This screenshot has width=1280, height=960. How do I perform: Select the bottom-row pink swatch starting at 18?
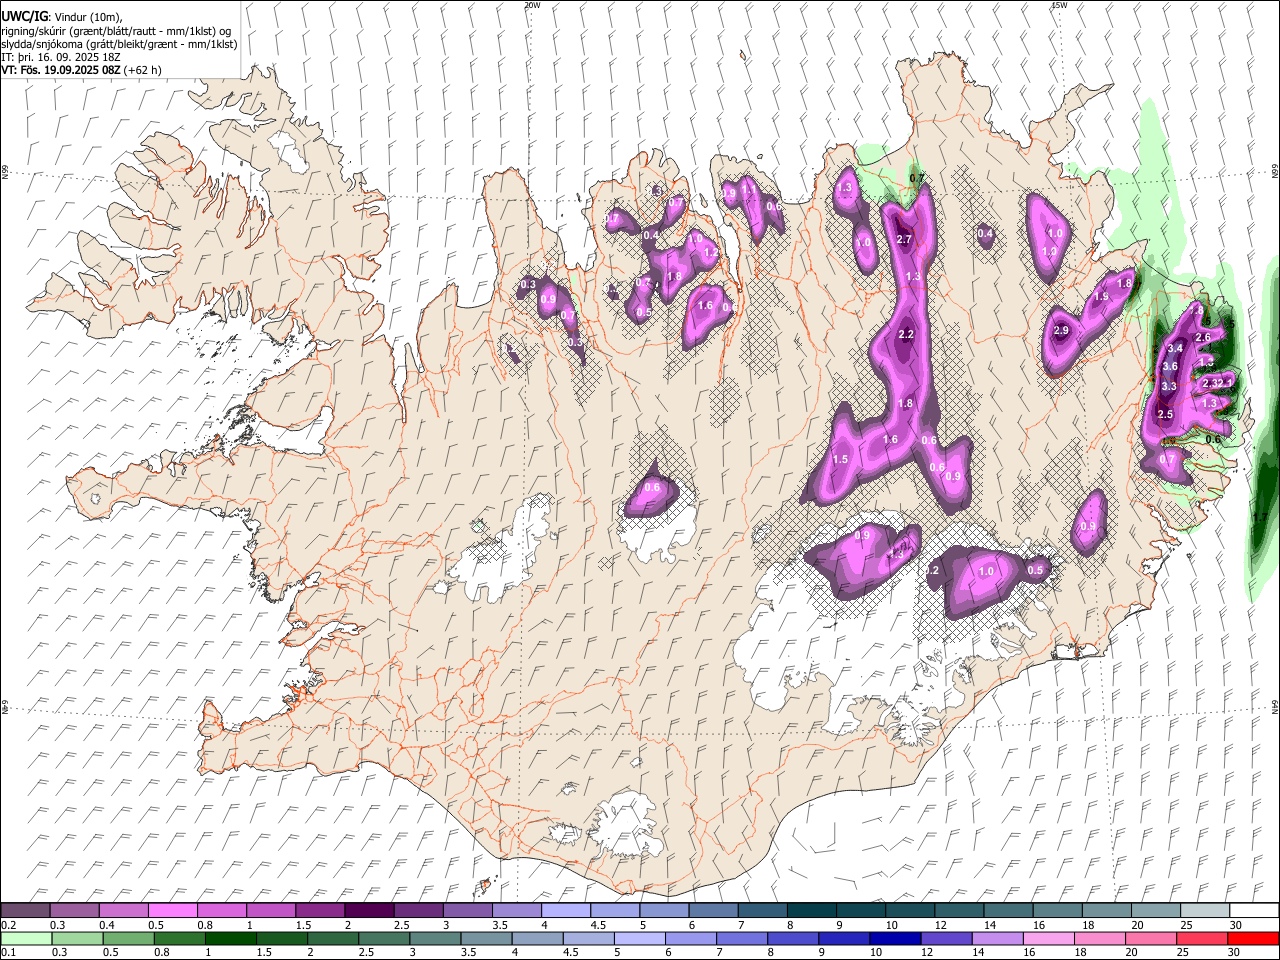point(1101,938)
